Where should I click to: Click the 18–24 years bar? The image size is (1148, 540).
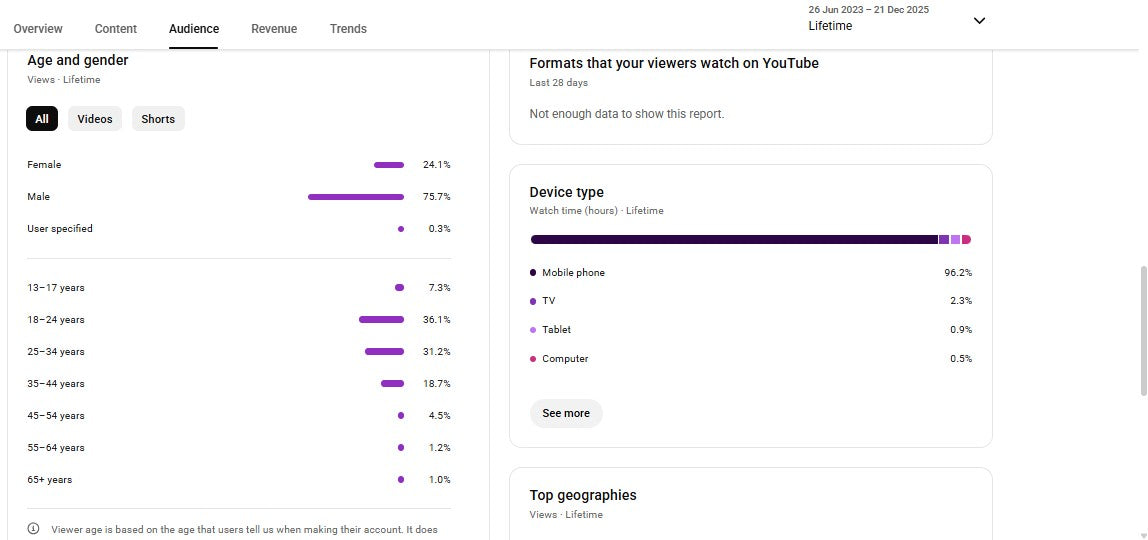(381, 320)
